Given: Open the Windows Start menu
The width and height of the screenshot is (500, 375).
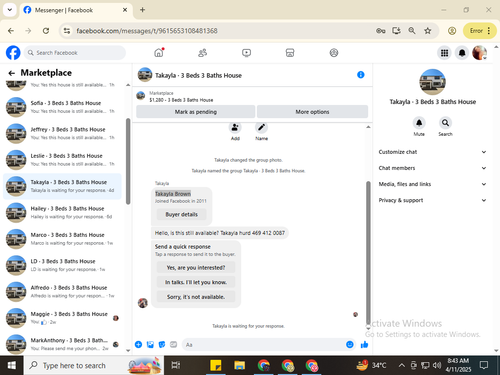Looking at the screenshot, I should (12, 366).
